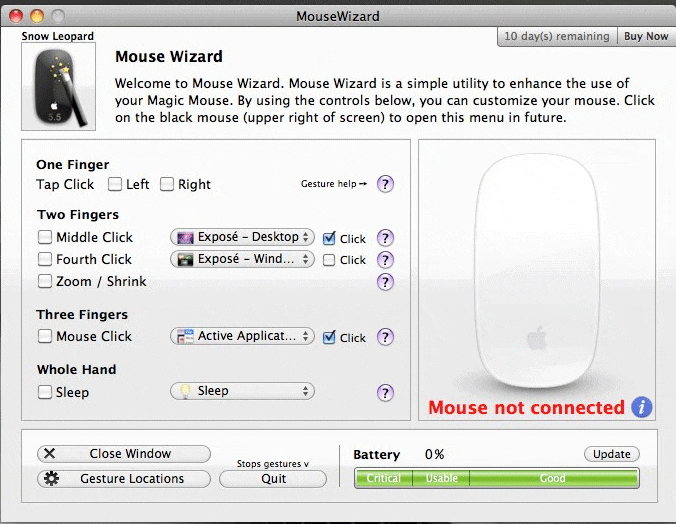
Task: Enable the Middle Click checkbox
Action: [x=45, y=238]
